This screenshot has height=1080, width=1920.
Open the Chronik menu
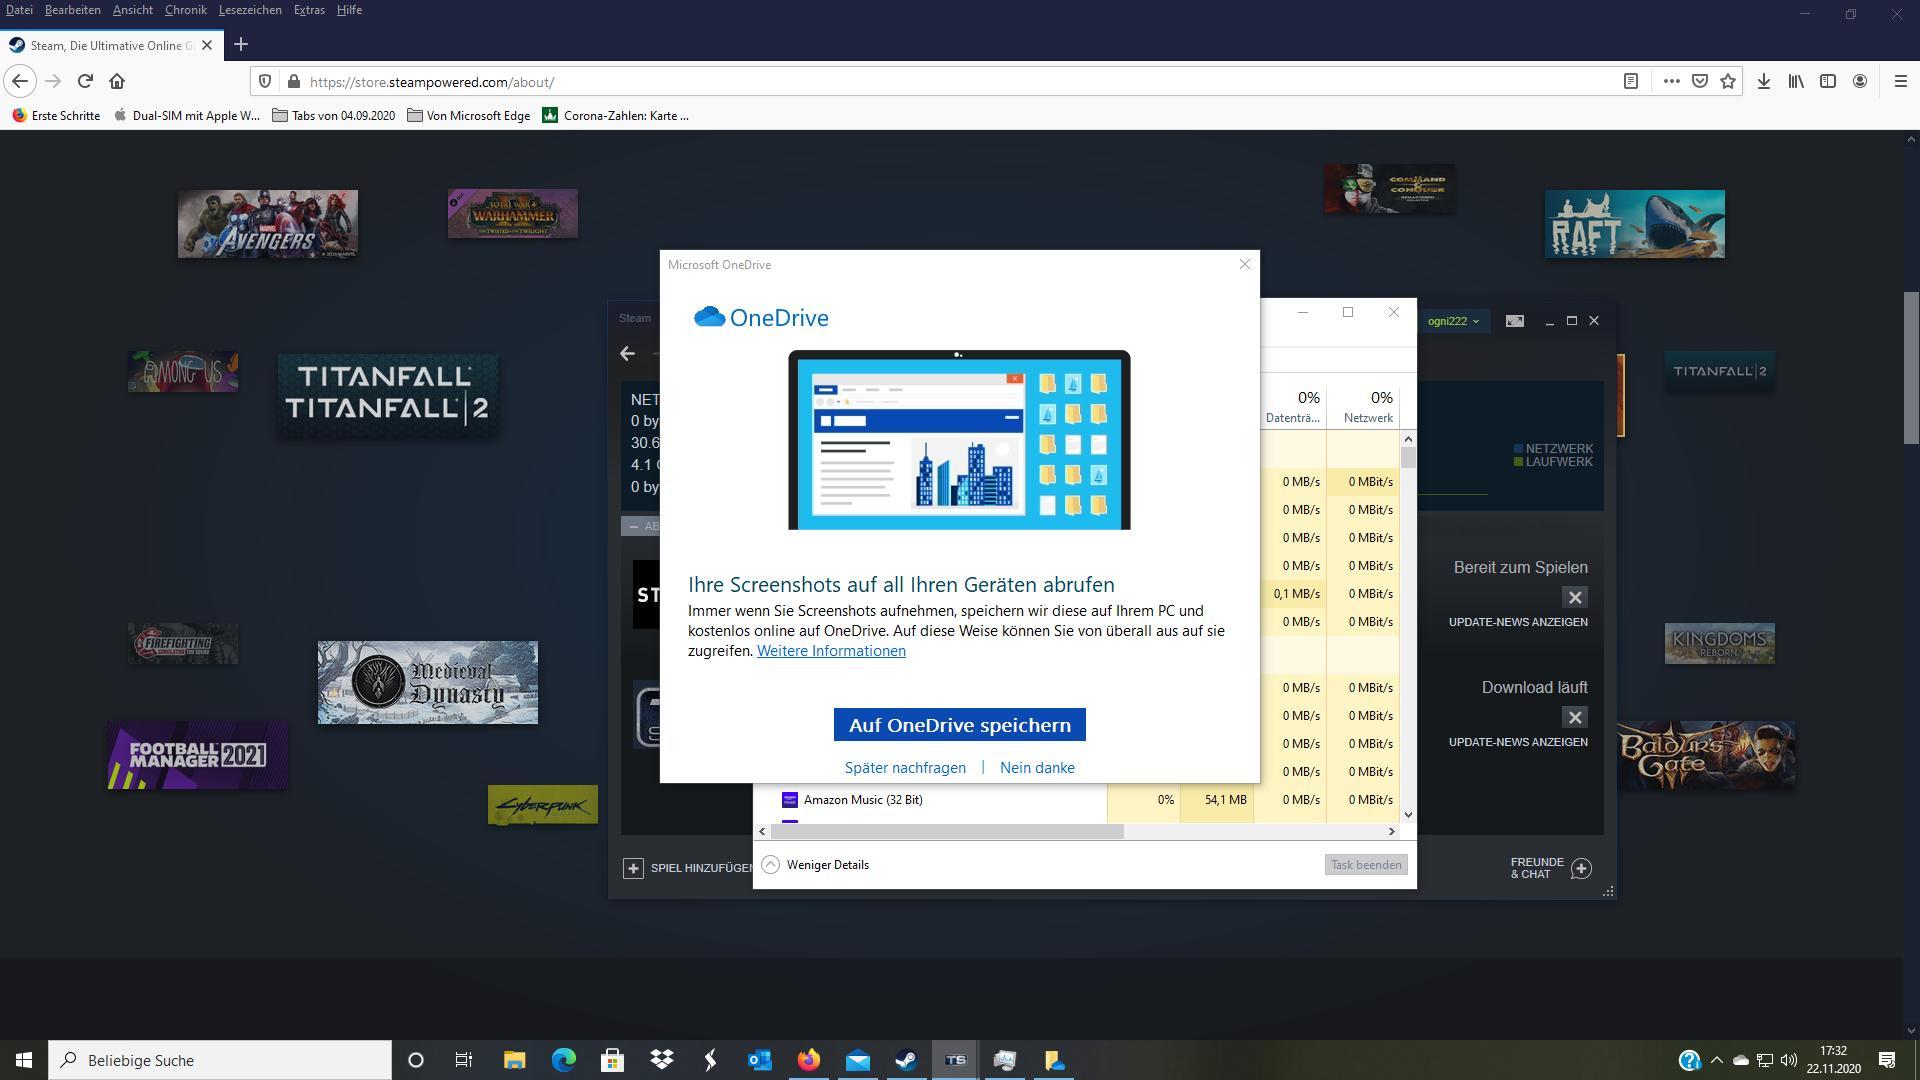(x=186, y=10)
